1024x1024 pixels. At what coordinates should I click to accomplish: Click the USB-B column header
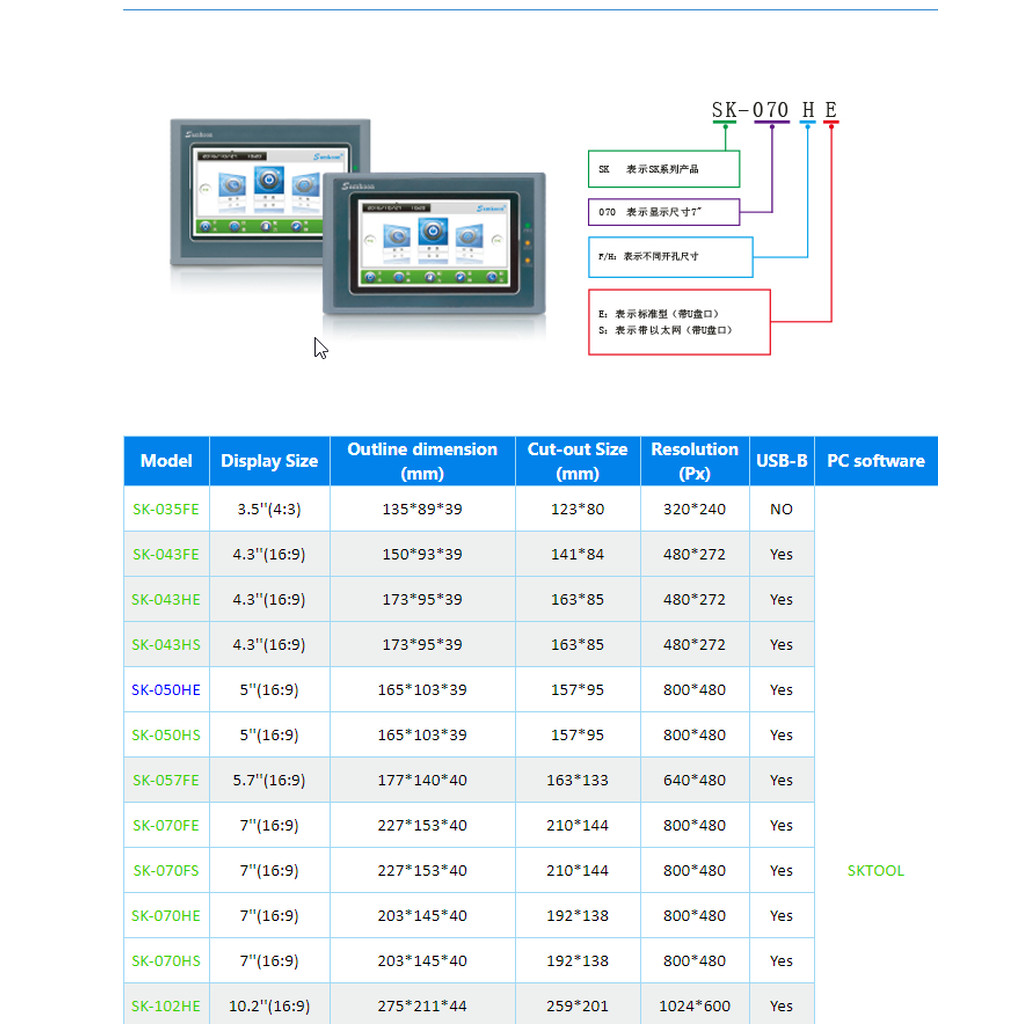point(782,461)
